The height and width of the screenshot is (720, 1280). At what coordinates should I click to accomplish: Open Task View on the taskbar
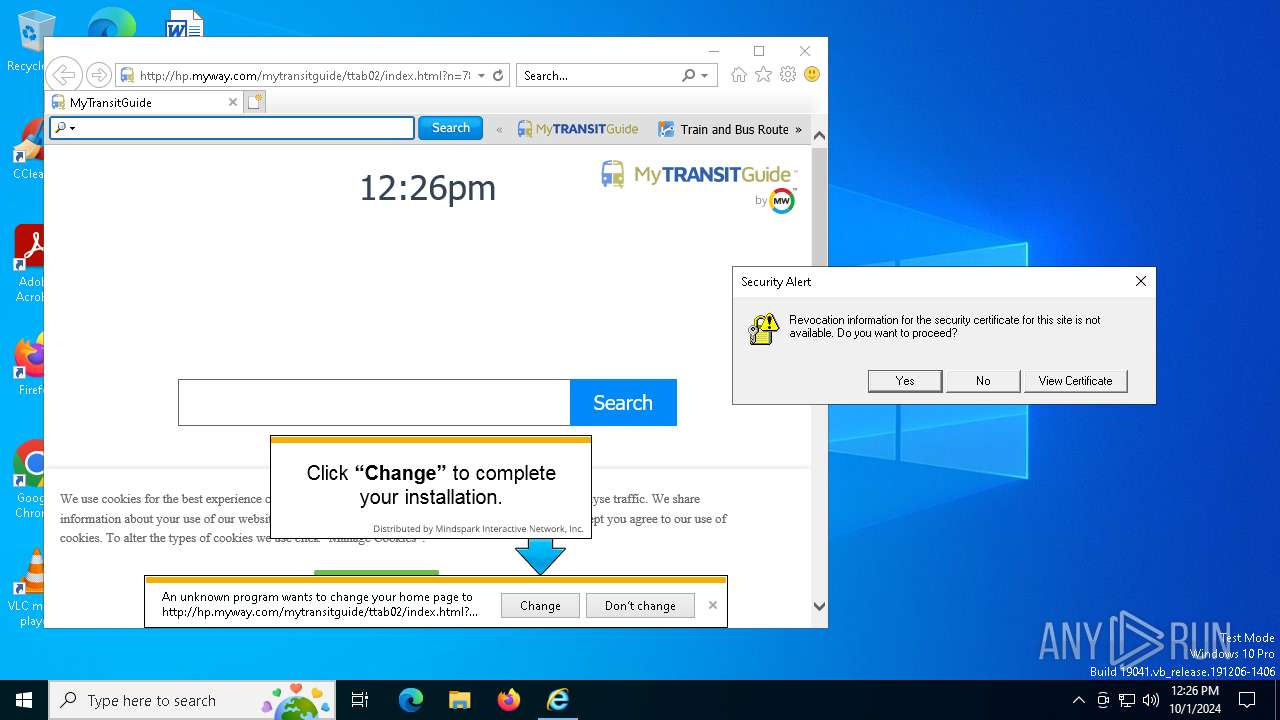click(x=360, y=700)
